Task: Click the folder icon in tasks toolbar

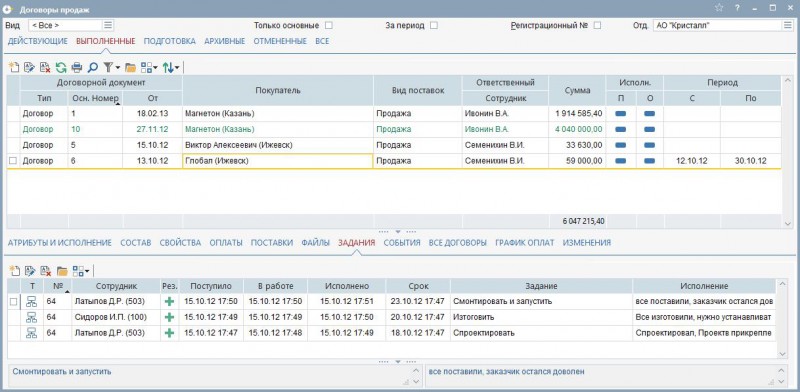Action: click(62, 271)
